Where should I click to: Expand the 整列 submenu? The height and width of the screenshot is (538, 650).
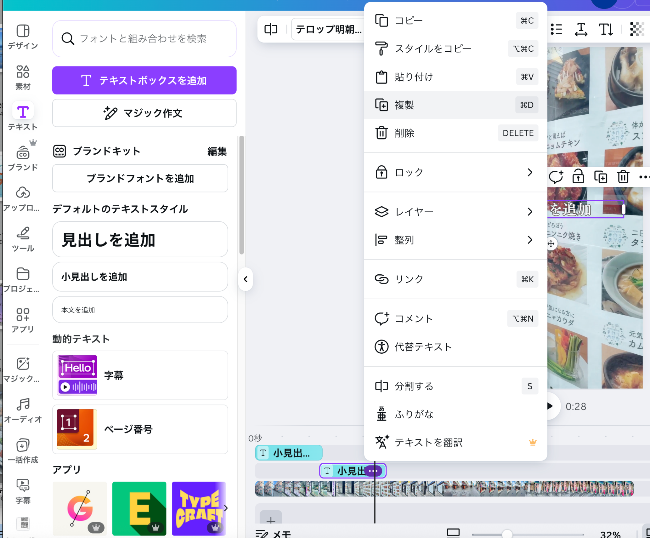coord(455,240)
